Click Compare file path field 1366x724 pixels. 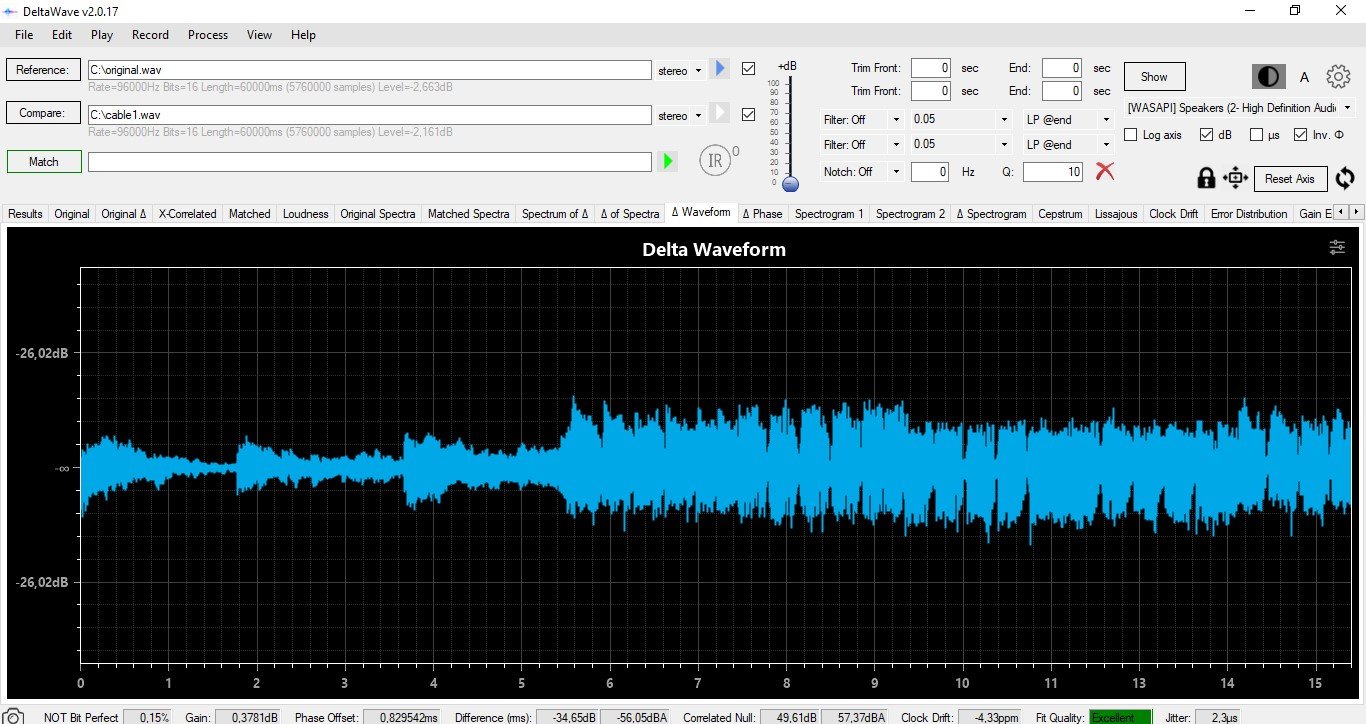tap(370, 114)
